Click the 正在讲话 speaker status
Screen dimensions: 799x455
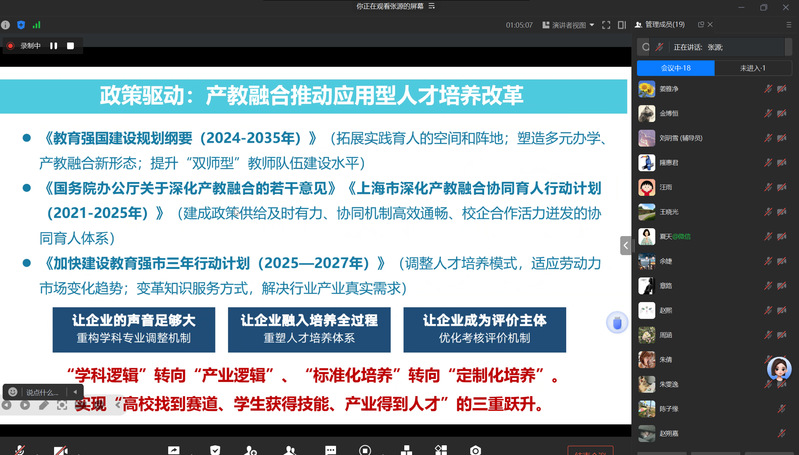point(698,47)
